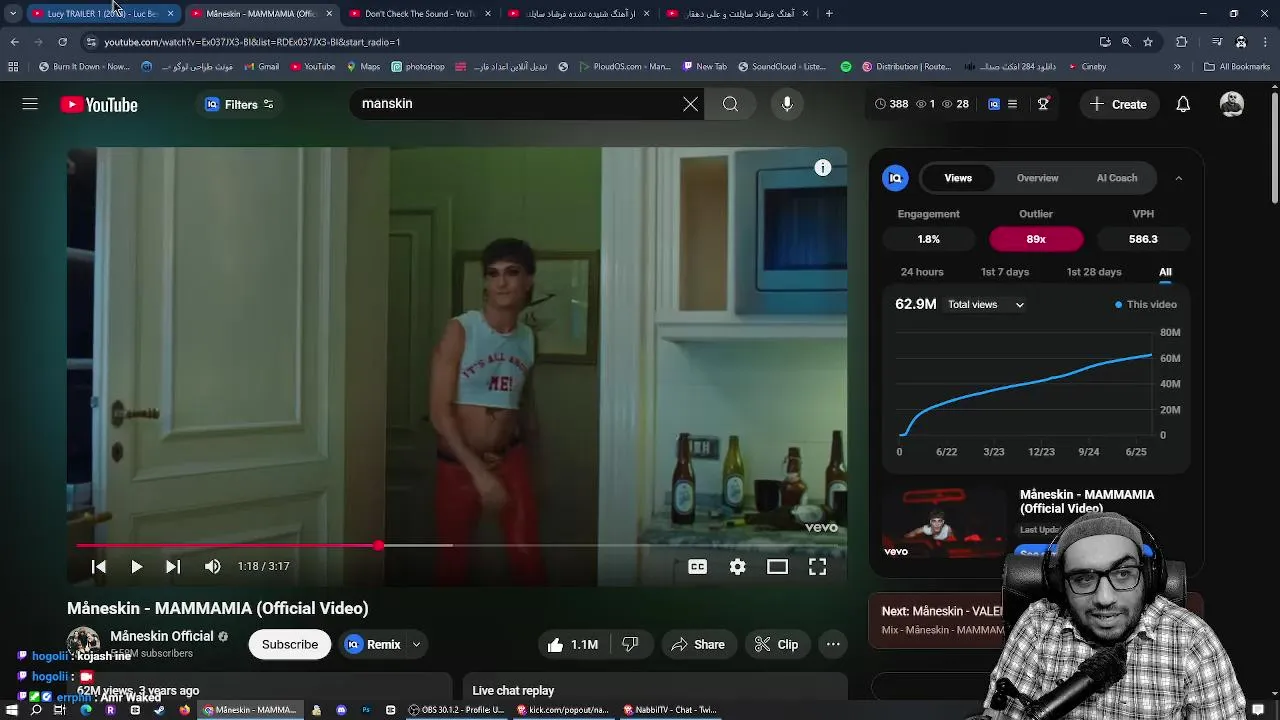Open the notifications bell
The image size is (1280, 720).
[x=1183, y=104]
